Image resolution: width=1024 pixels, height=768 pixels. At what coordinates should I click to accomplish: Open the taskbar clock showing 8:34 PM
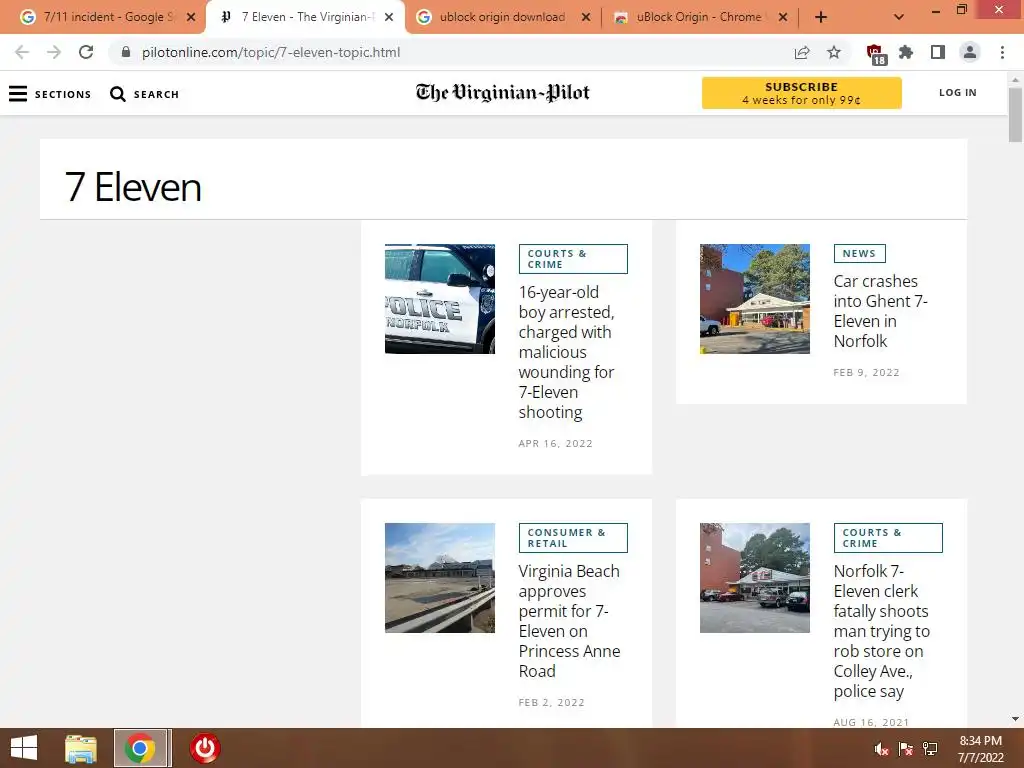point(980,748)
